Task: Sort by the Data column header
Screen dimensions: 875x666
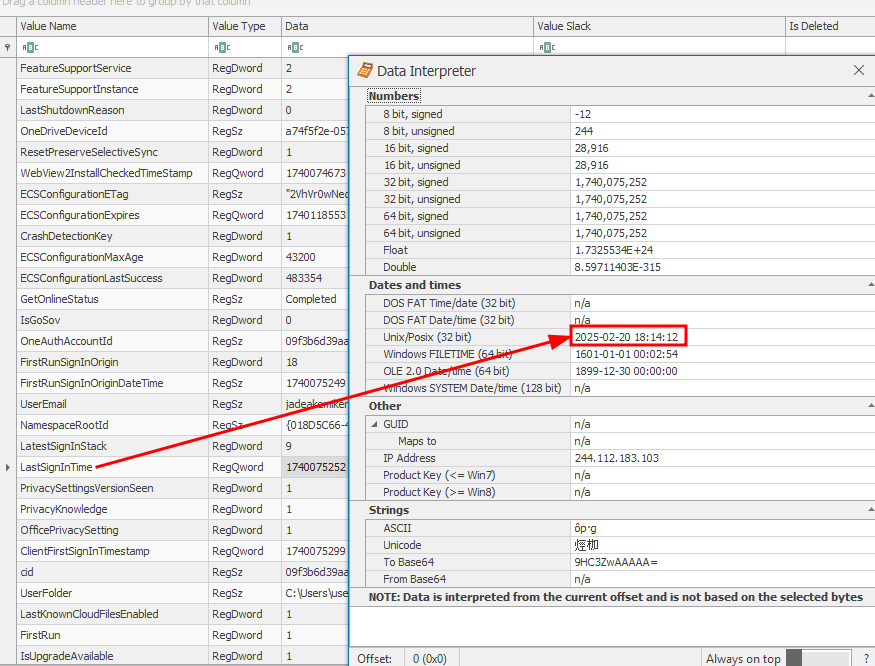Action: 407,26
